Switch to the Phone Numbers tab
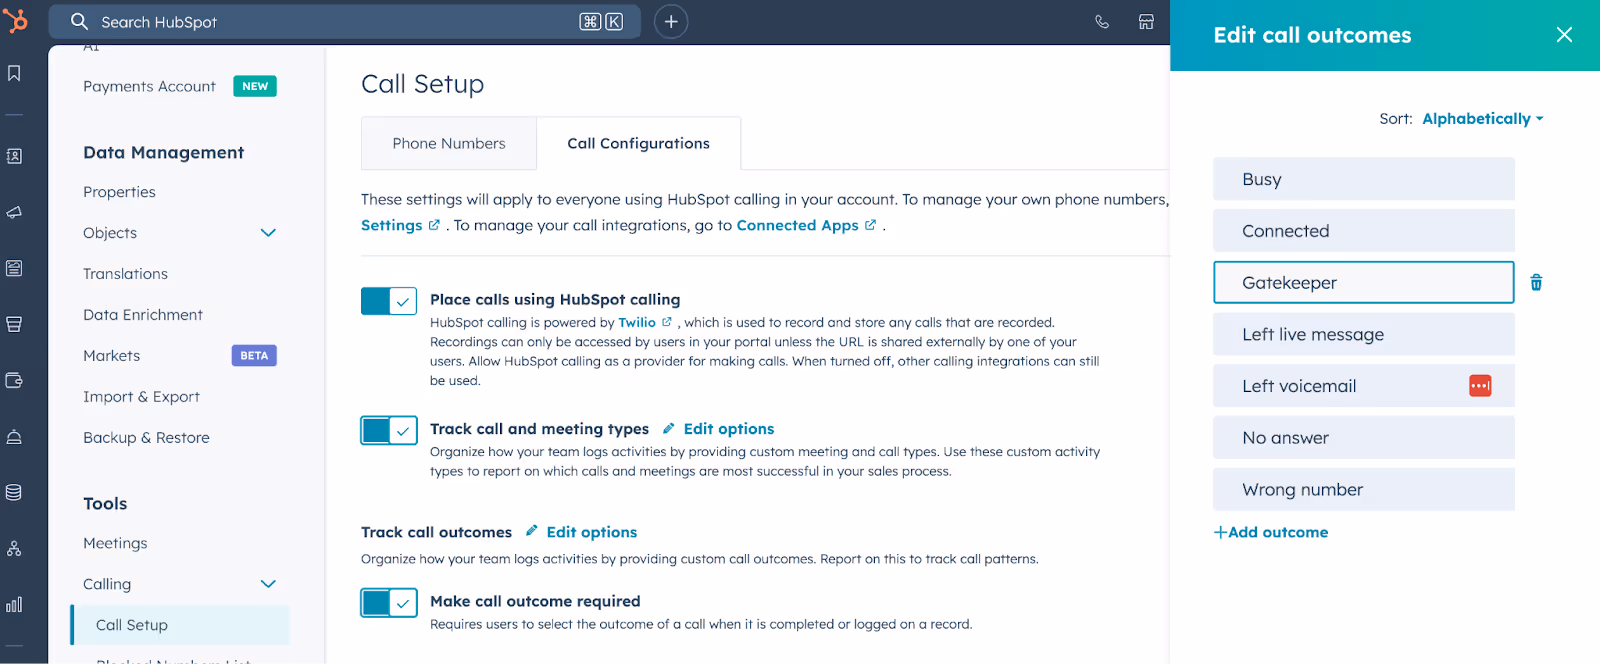 pyautogui.click(x=449, y=144)
